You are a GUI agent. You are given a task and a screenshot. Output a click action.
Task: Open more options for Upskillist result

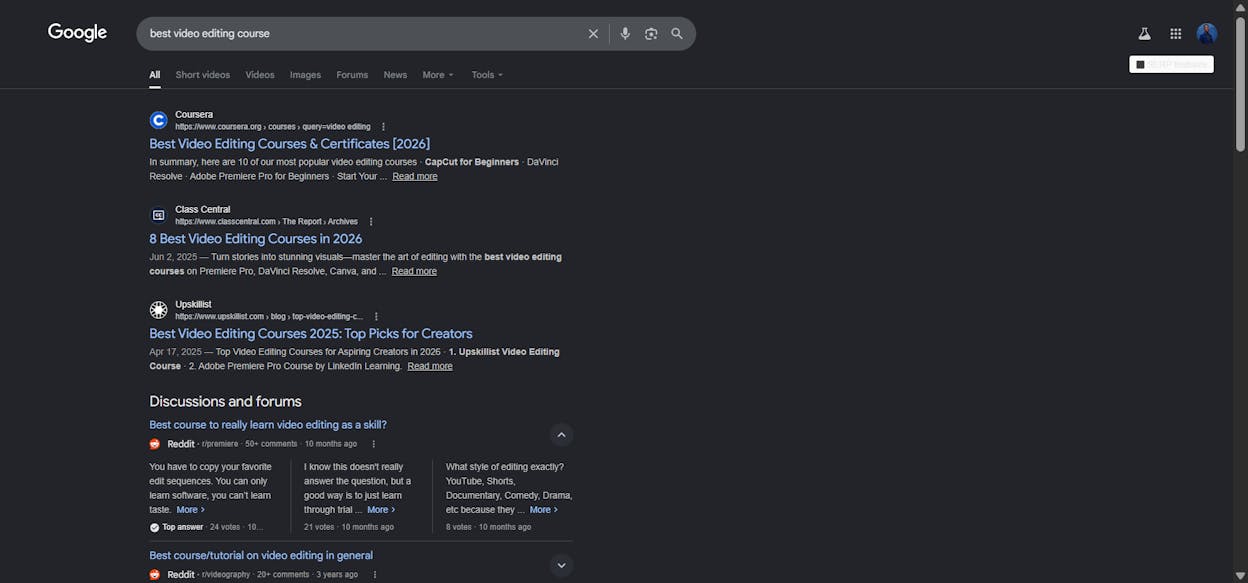[x=376, y=317]
